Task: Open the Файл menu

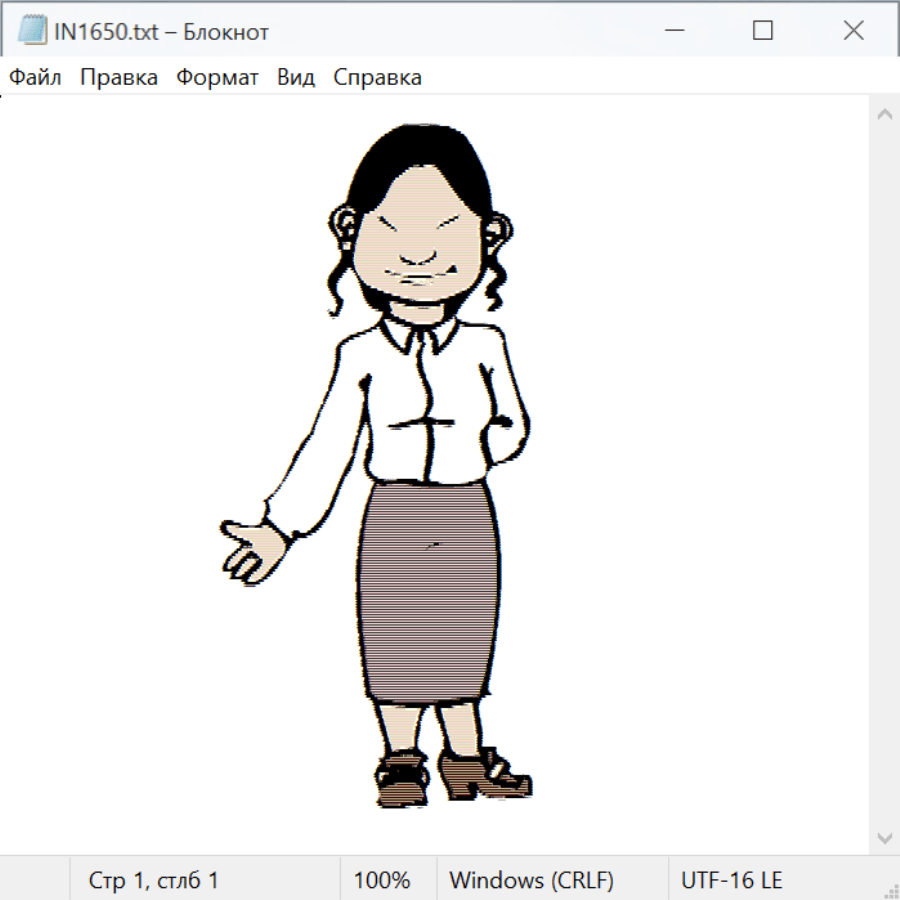Action: pyautogui.click(x=35, y=78)
